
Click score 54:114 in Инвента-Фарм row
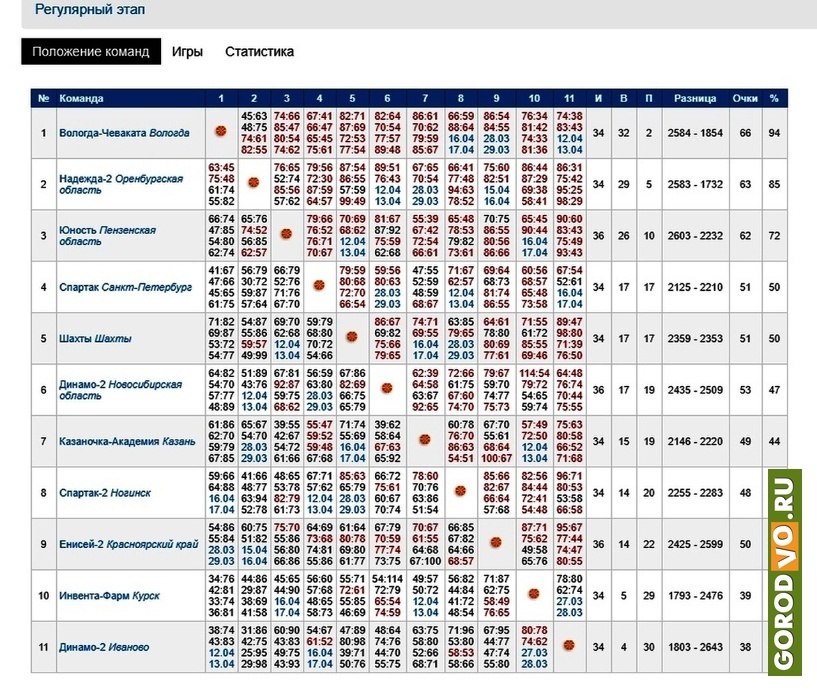[387, 579]
